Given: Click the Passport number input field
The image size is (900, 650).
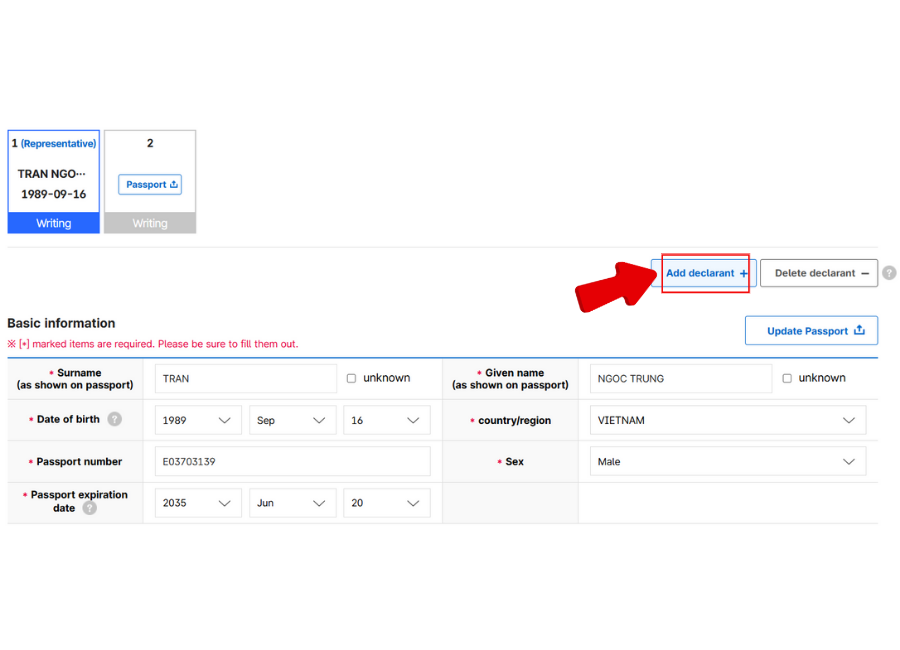Looking at the screenshot, I should (292, 462).
